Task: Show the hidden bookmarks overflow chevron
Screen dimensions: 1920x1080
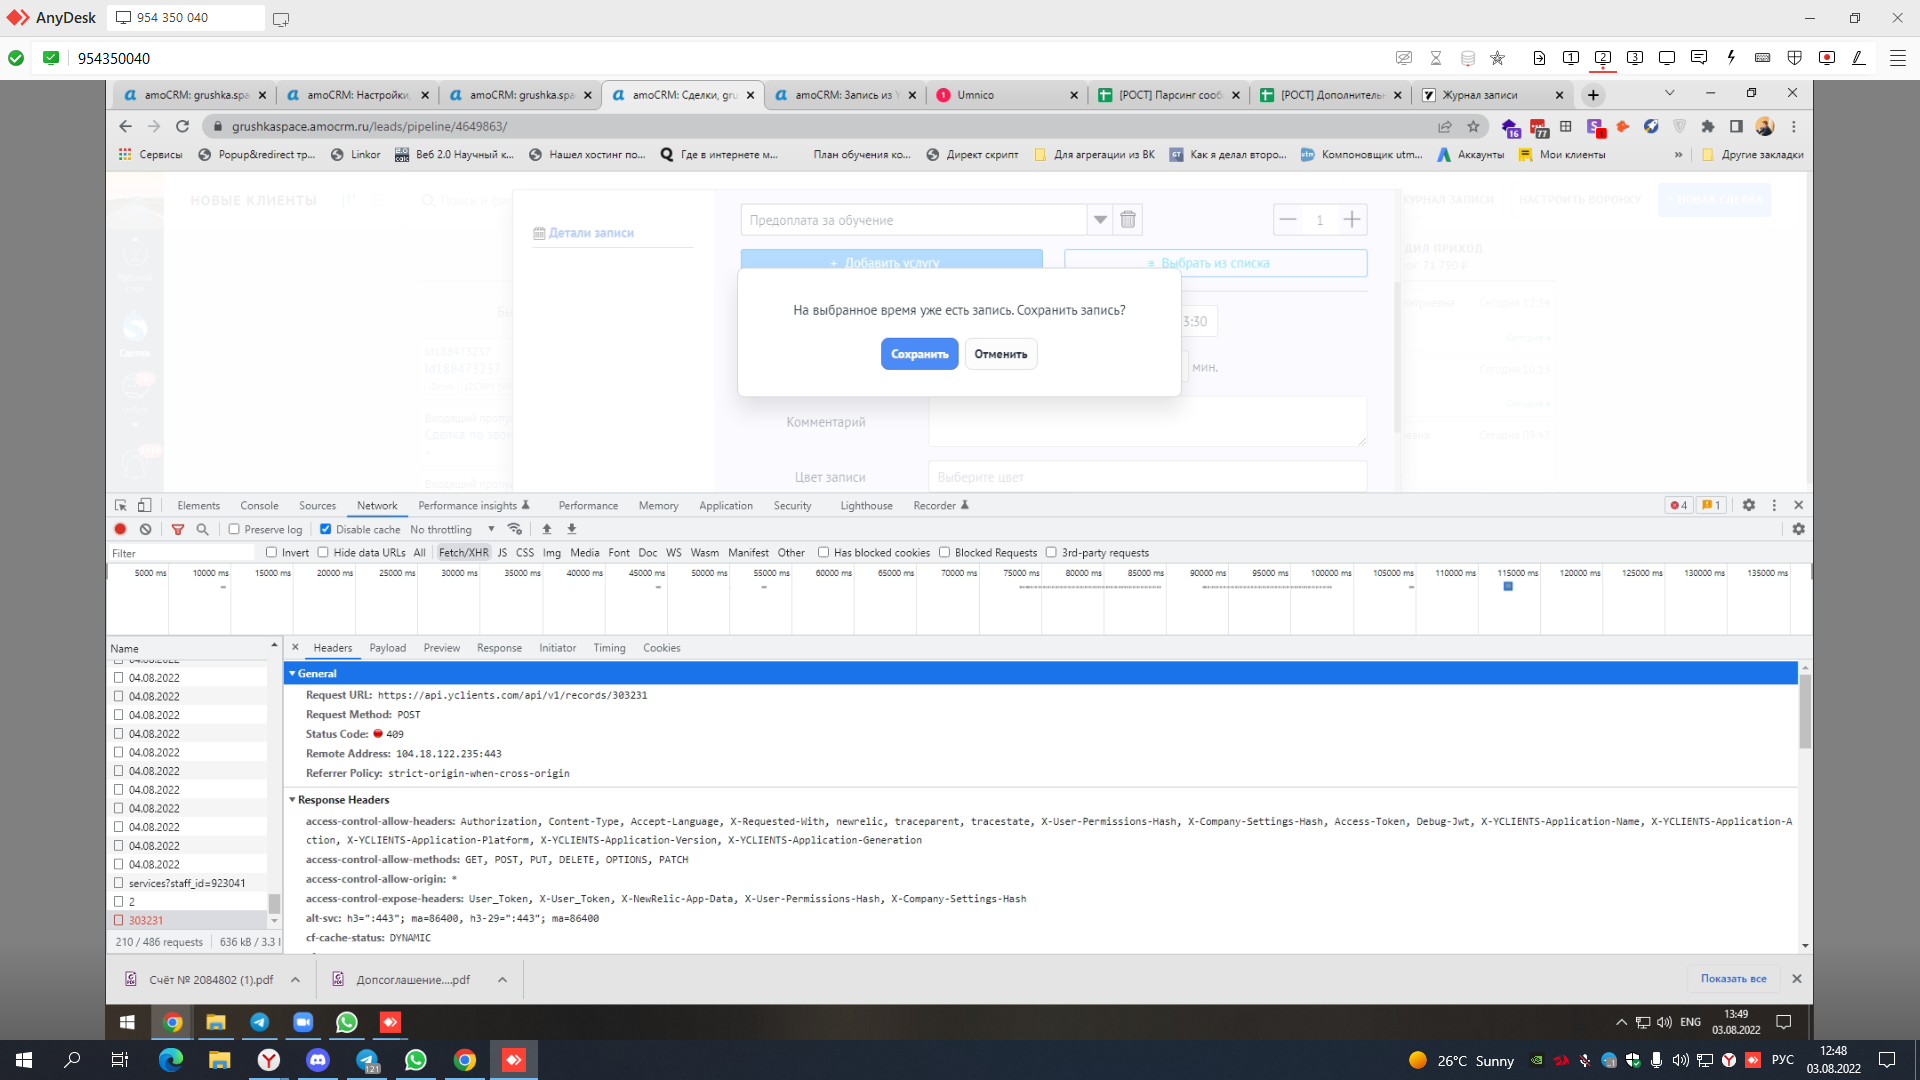Action: [1678, 155]
